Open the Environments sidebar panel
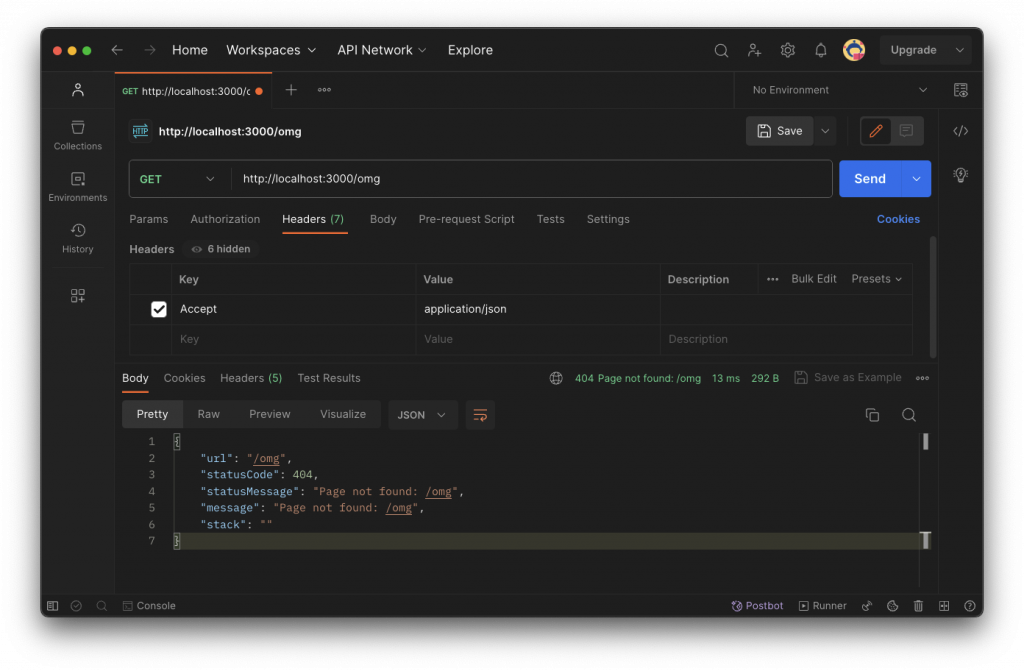Viewport: 1024px width, 671px height. (x=77, y=186)
